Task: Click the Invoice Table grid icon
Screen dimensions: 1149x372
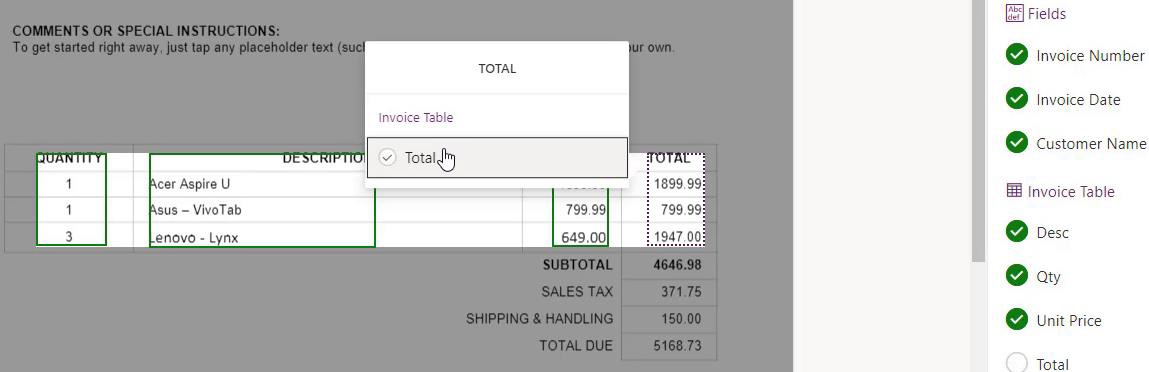Action: (1014, 191)
